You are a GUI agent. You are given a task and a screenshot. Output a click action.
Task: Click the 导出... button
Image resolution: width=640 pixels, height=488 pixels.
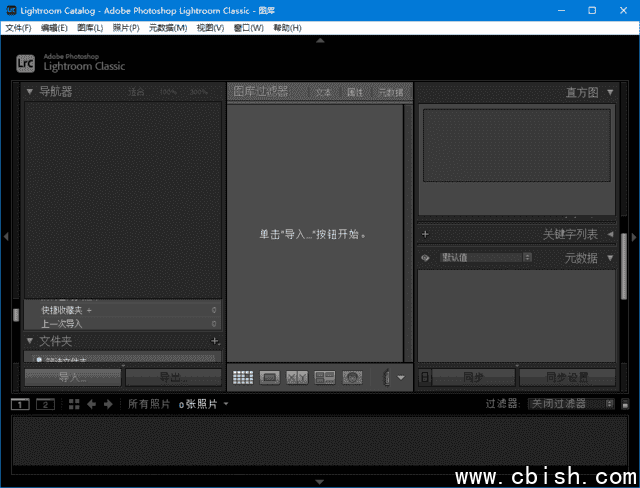coord(173,377)
